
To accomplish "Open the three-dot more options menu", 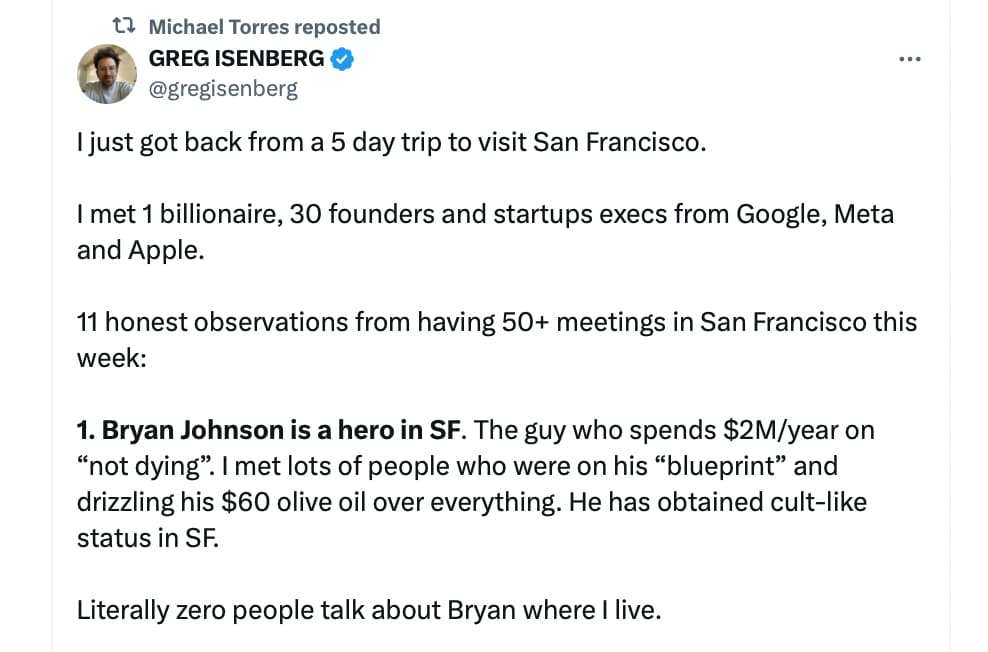I will point(909,59).
